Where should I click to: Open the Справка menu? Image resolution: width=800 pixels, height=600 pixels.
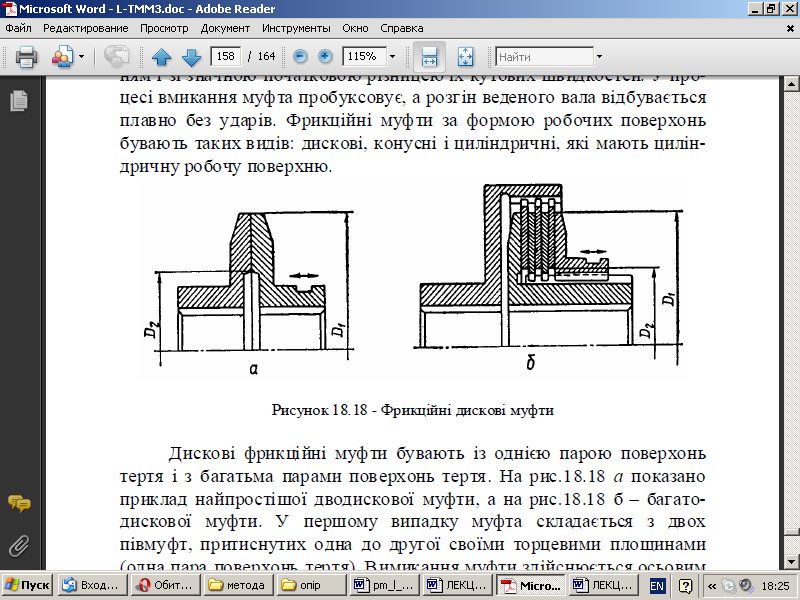(x=402, y=29)
